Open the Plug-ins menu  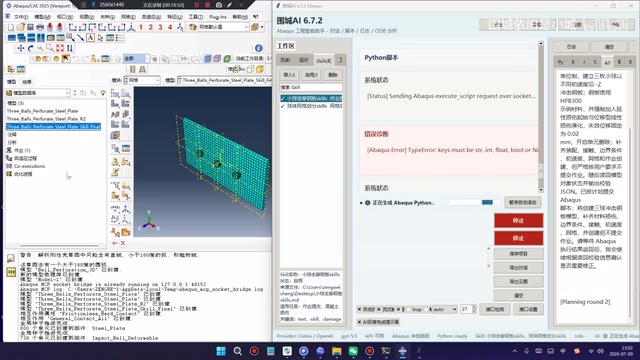pyautogui.click(x=217, y=17)
